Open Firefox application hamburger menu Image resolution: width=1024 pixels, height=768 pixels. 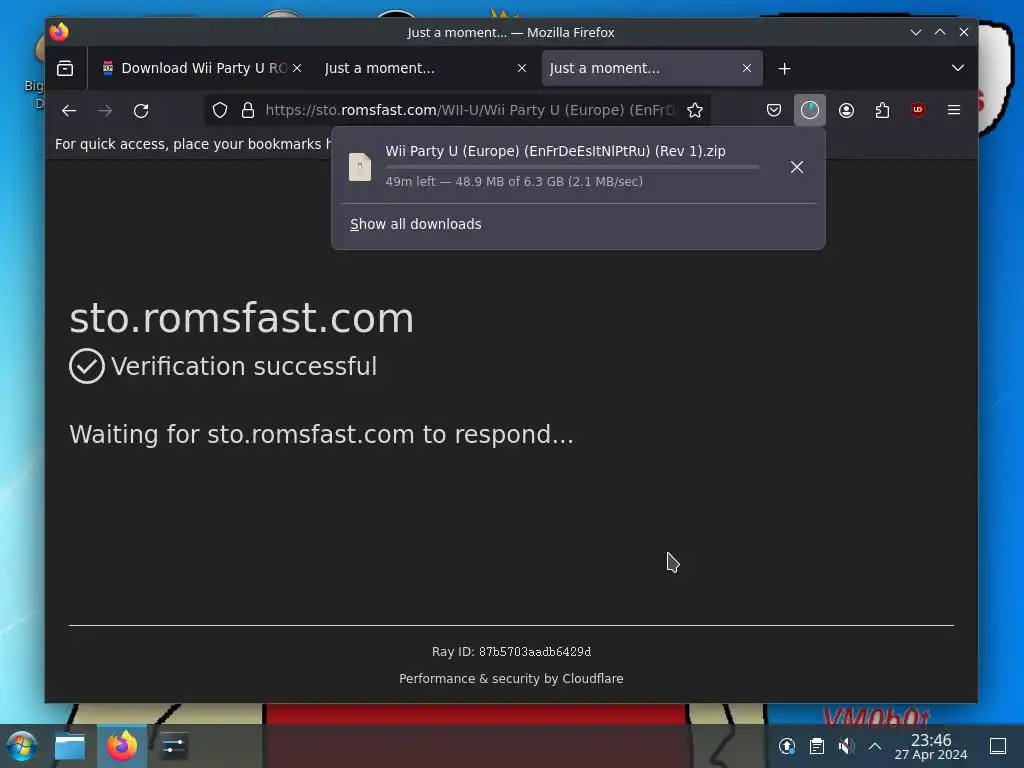coord(953,110)
